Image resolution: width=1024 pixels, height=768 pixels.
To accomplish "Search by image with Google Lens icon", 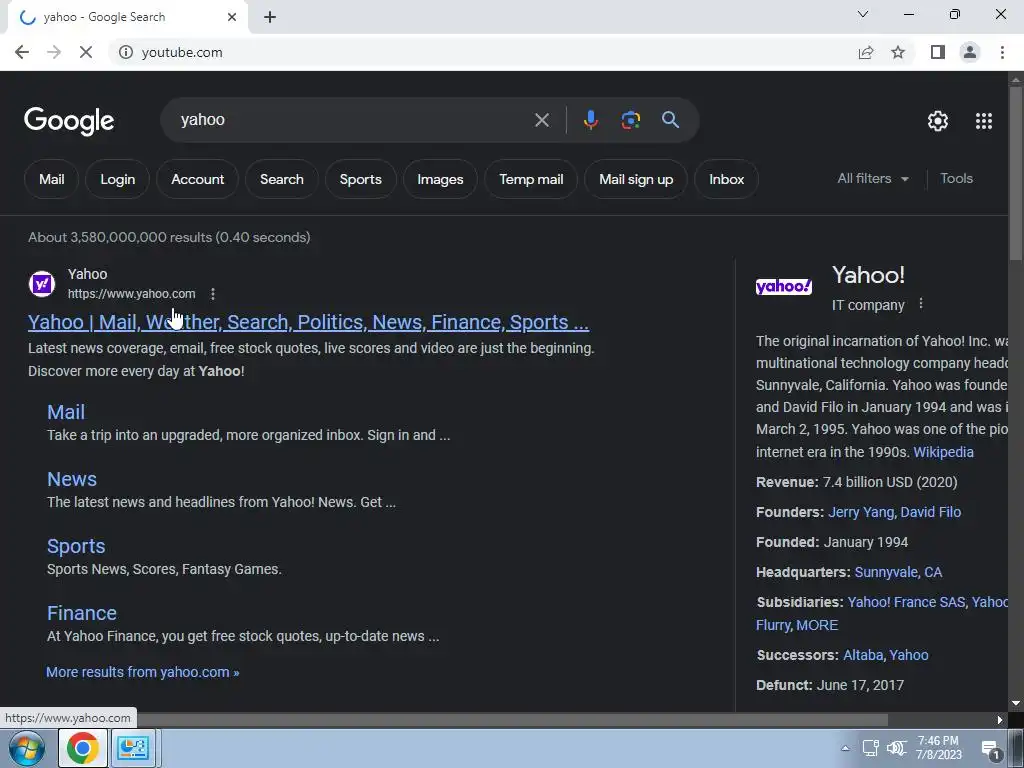I will pyautogui.click(x=630, y=120).
